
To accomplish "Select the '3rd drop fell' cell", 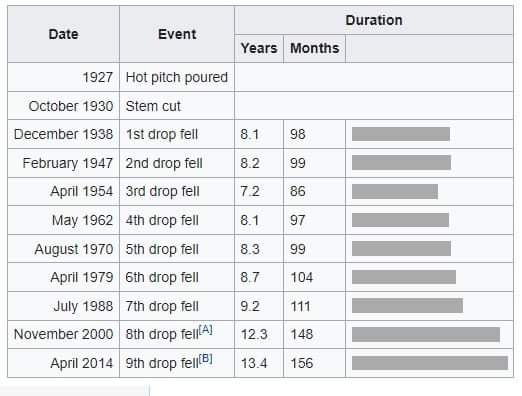I will pos(177,191).
